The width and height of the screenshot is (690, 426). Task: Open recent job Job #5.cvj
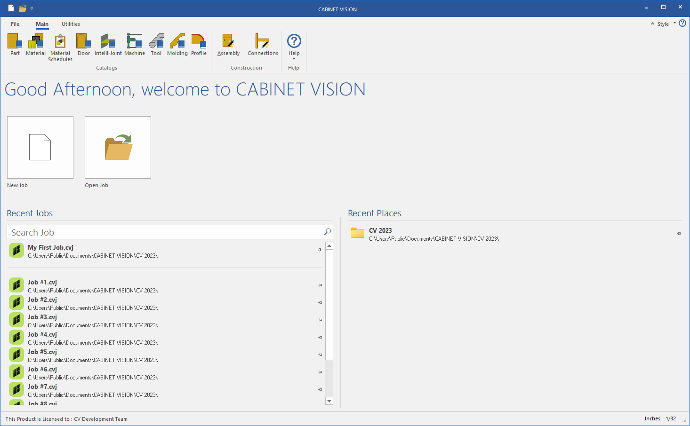pyautogui.click(x=165, y=356)
